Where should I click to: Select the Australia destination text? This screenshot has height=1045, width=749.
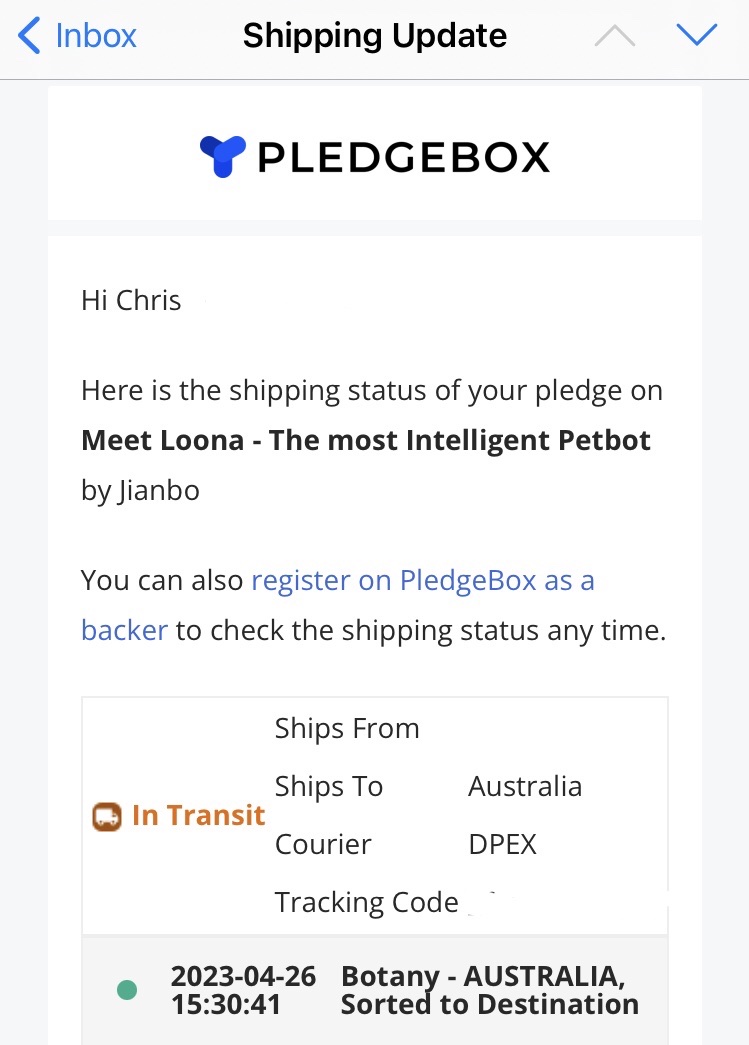click(x=525, y=786)
